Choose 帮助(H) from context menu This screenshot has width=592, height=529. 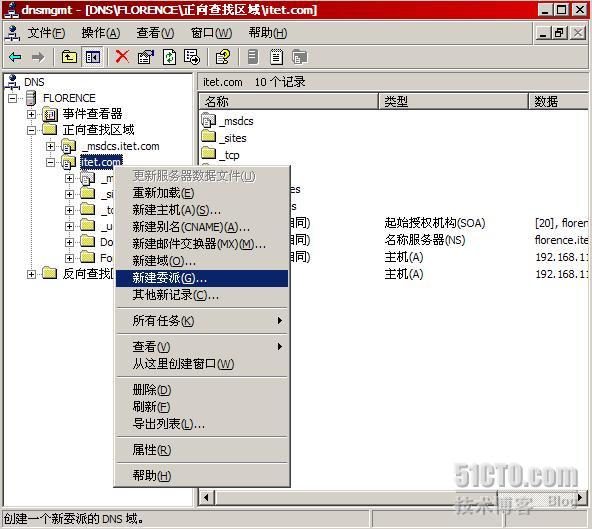coord(202,476)
